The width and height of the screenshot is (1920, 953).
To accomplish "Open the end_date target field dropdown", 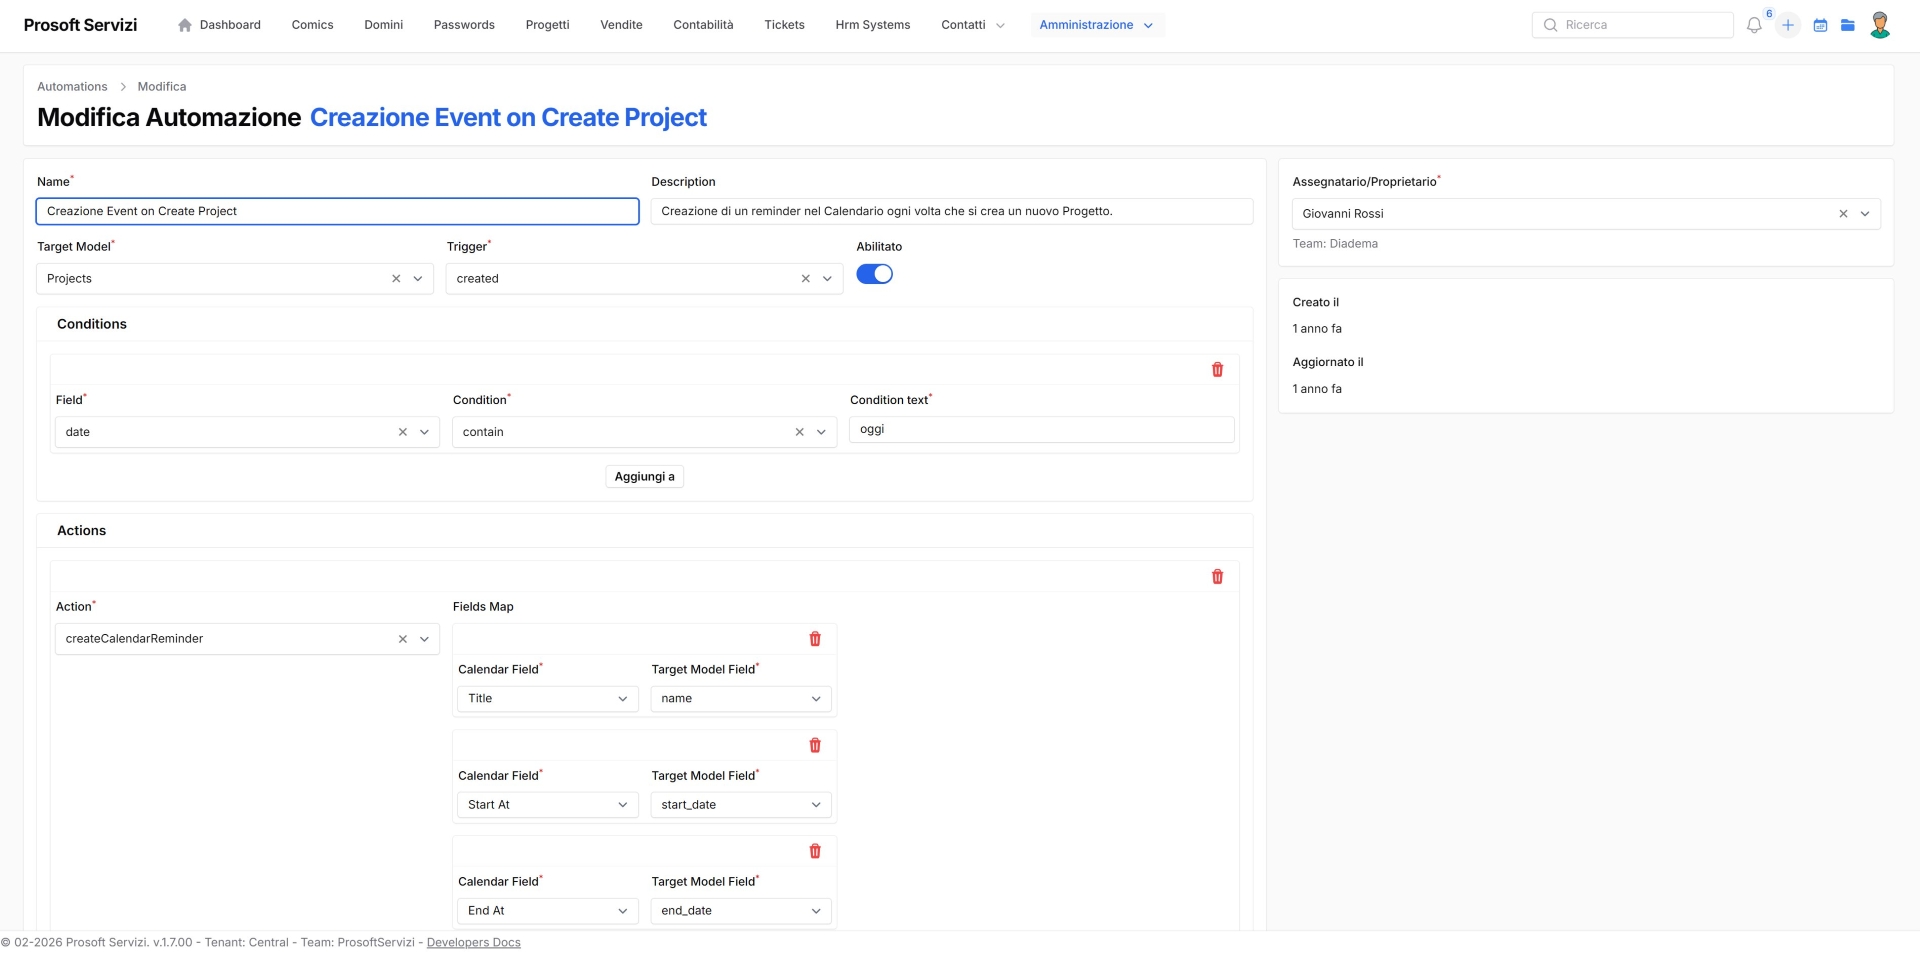I will (x=741, y=911).
